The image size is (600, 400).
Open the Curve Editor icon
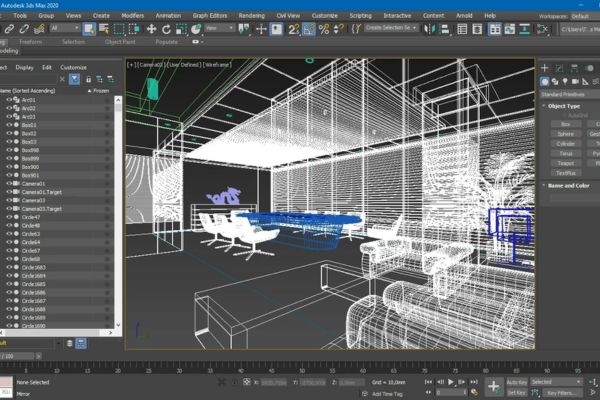click(510, 29)
